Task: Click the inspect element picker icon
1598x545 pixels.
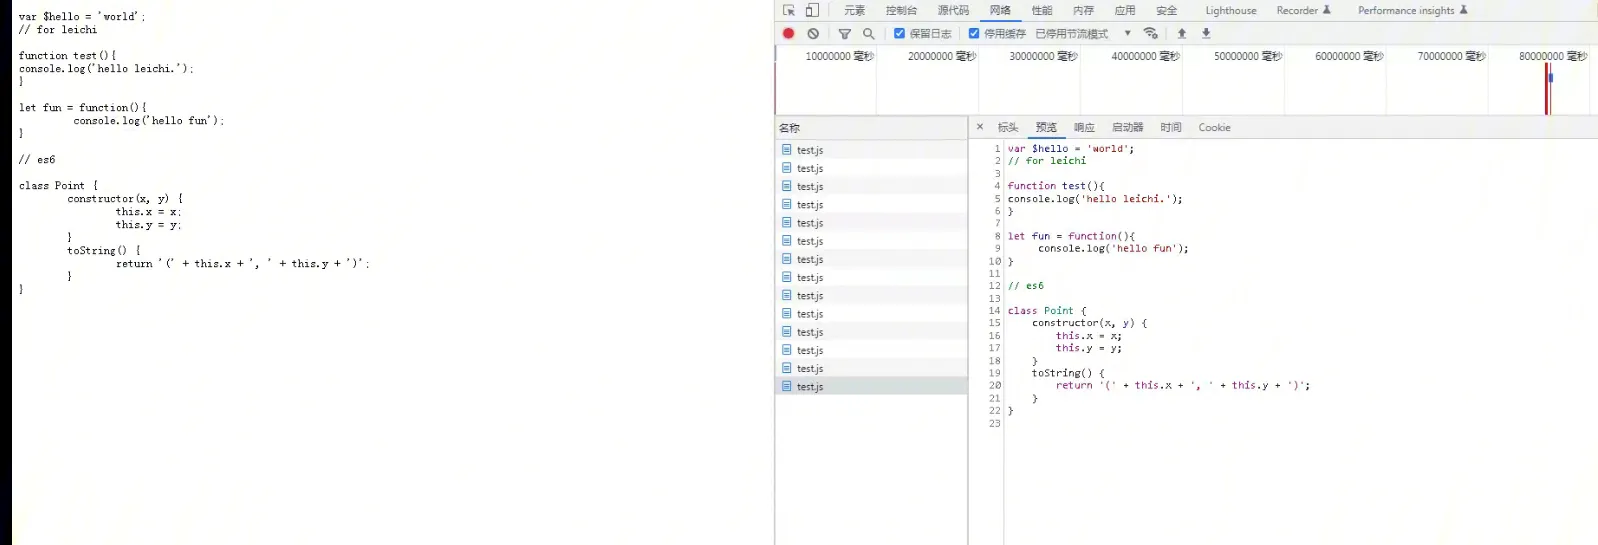Action: [789, 10]
